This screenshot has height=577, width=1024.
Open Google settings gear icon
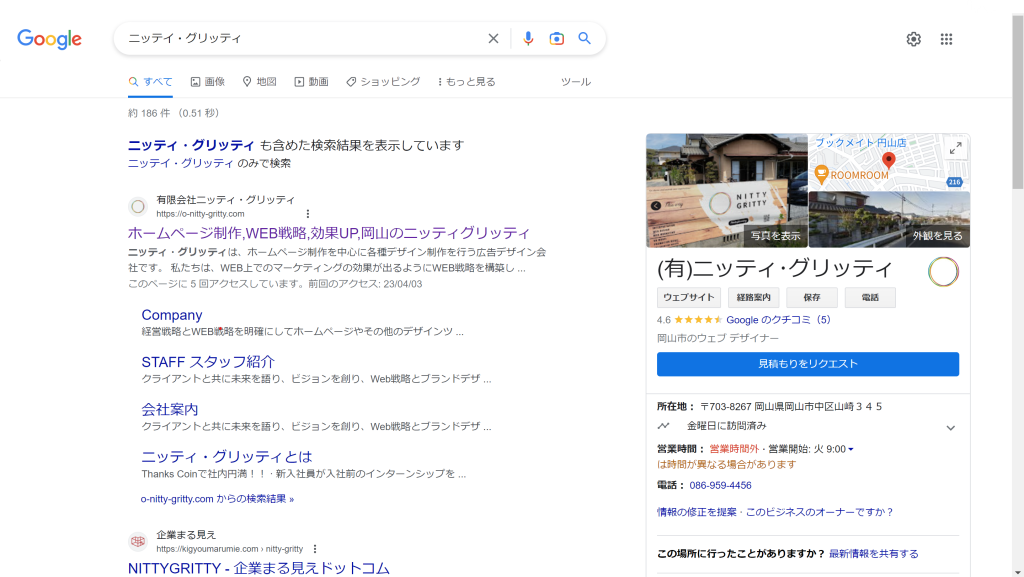pyautogui.click(x=914, y=39)
